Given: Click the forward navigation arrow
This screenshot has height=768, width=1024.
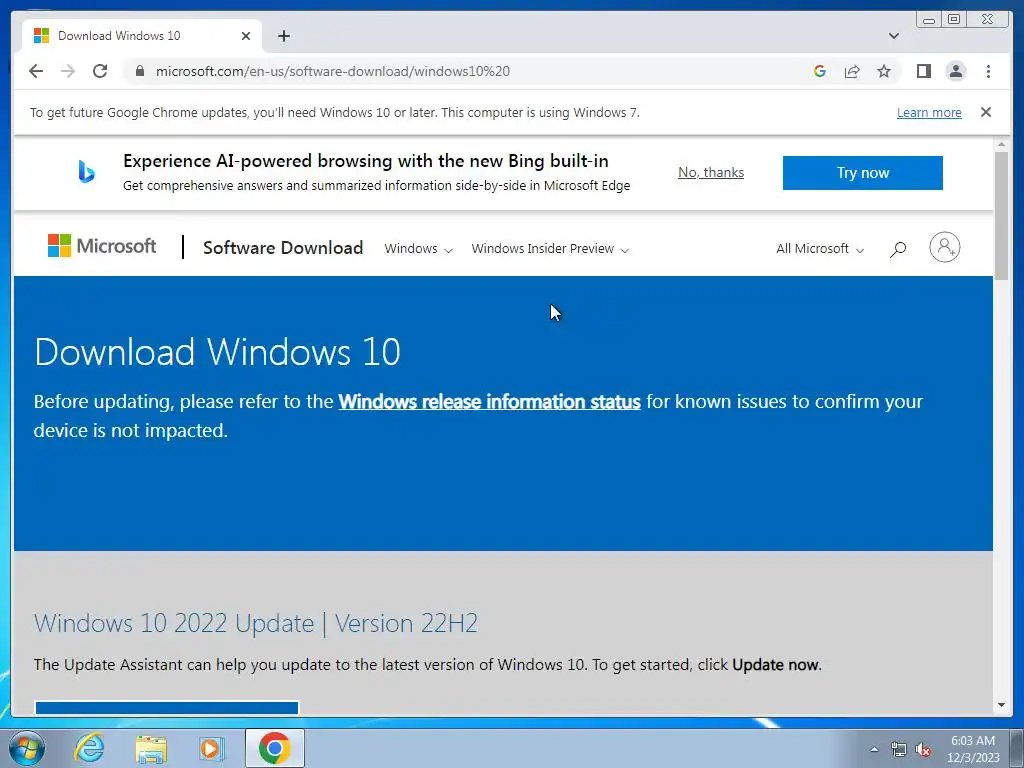Looking at the screenshot, I should [x=68, y=71].
